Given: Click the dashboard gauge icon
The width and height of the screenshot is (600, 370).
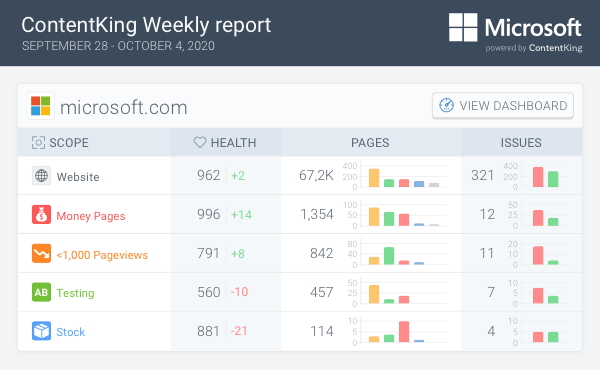Looking at the screenshot, I should point(446,105).
